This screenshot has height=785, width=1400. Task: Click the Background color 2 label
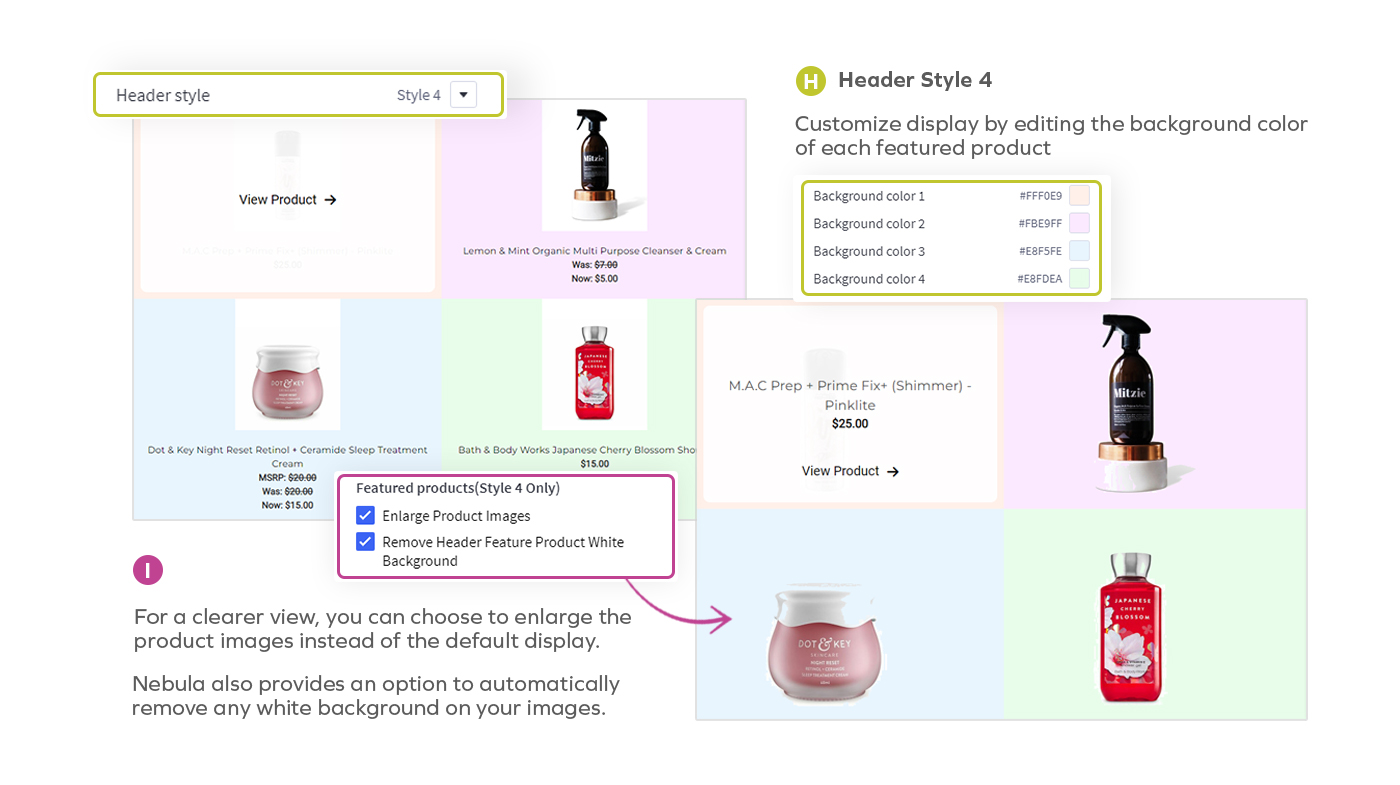point(869,224)
